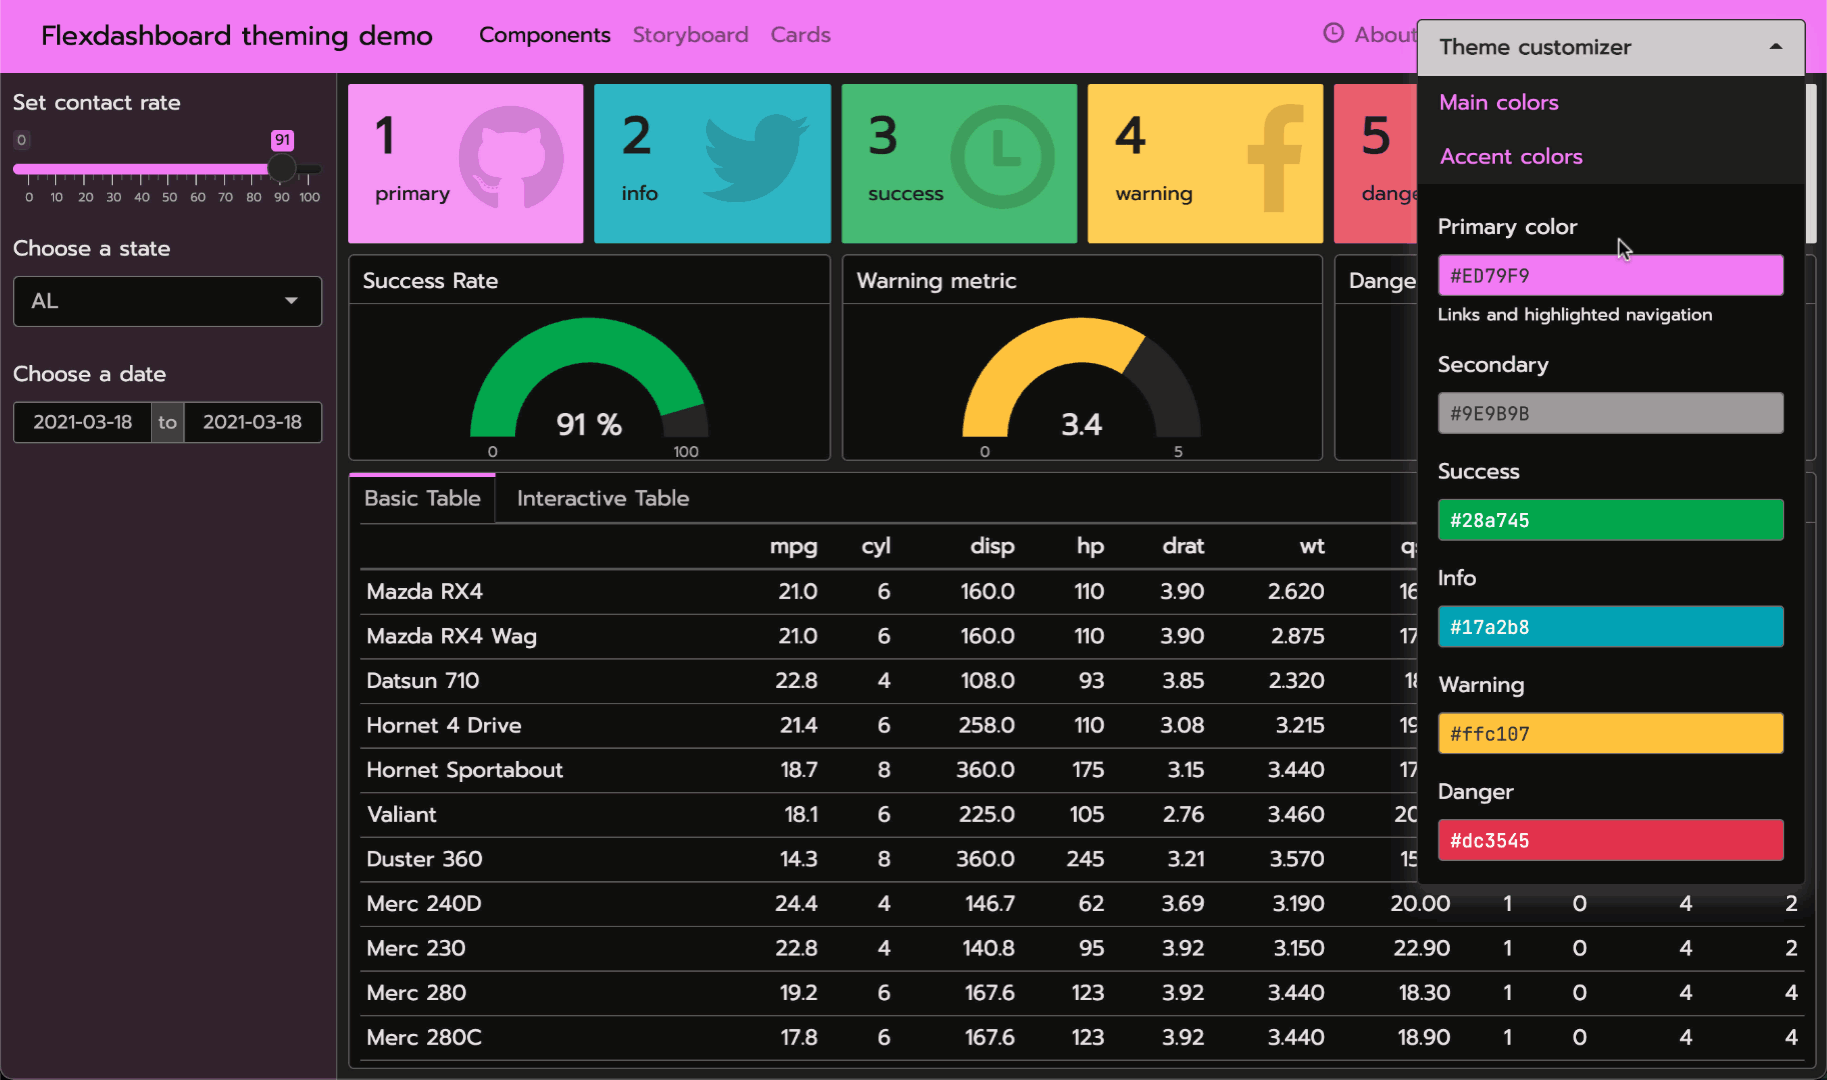This screenshot has height=1080, width=1827.
Task: Click the start date input field
Action: 82,422
